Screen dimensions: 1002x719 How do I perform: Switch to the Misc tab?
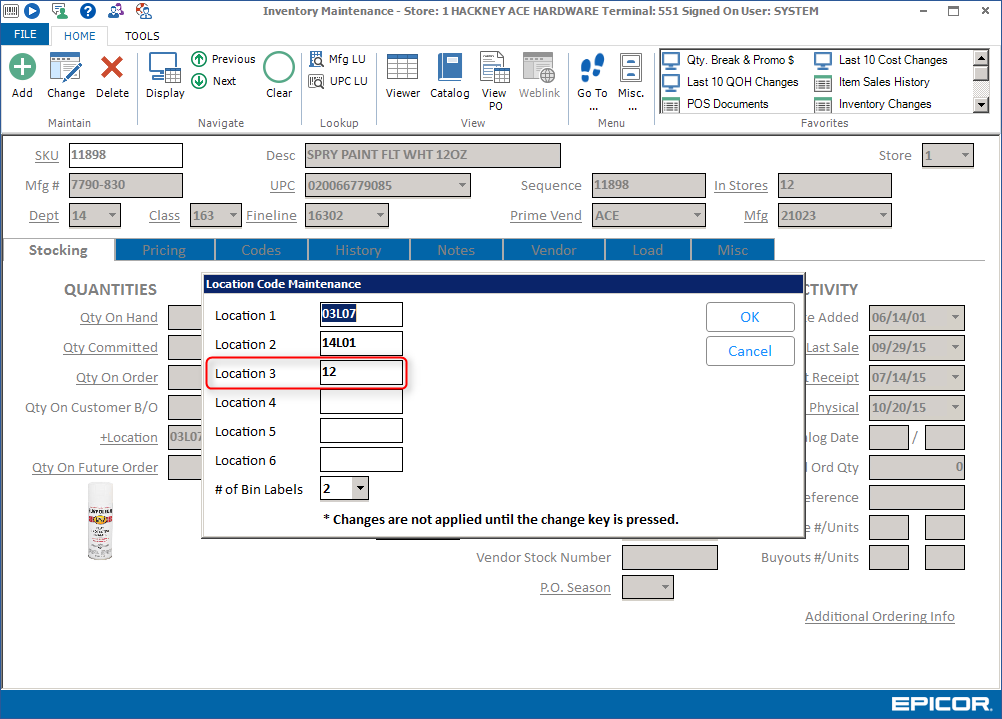pyautogui.click(x=733, y=250)
